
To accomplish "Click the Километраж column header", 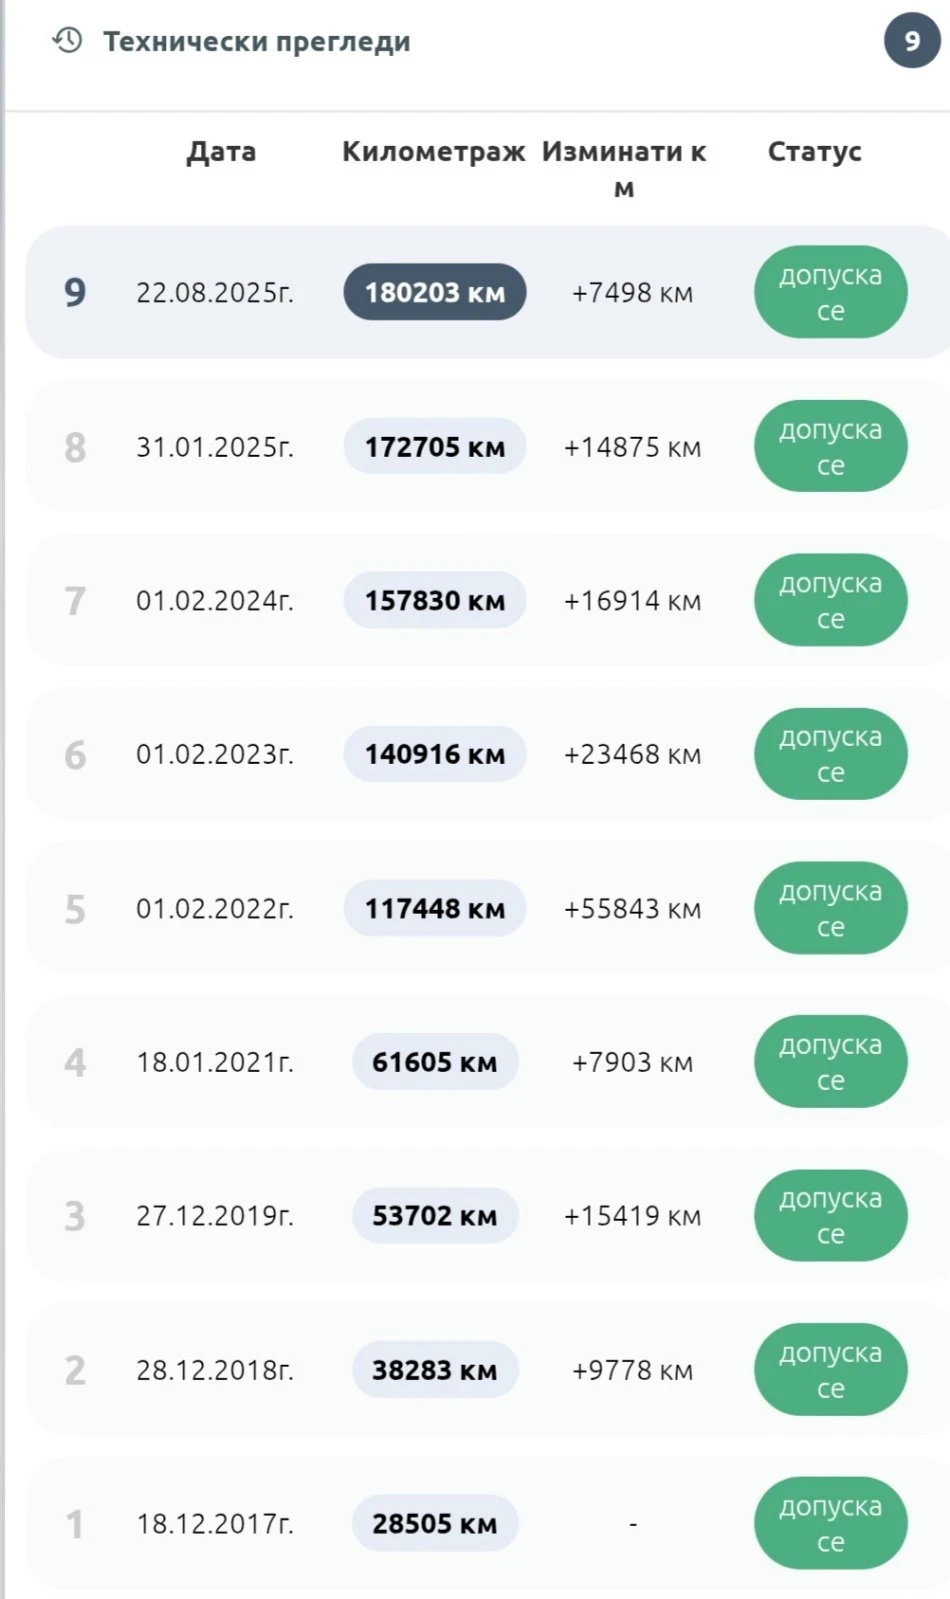I will coord(433,152).
